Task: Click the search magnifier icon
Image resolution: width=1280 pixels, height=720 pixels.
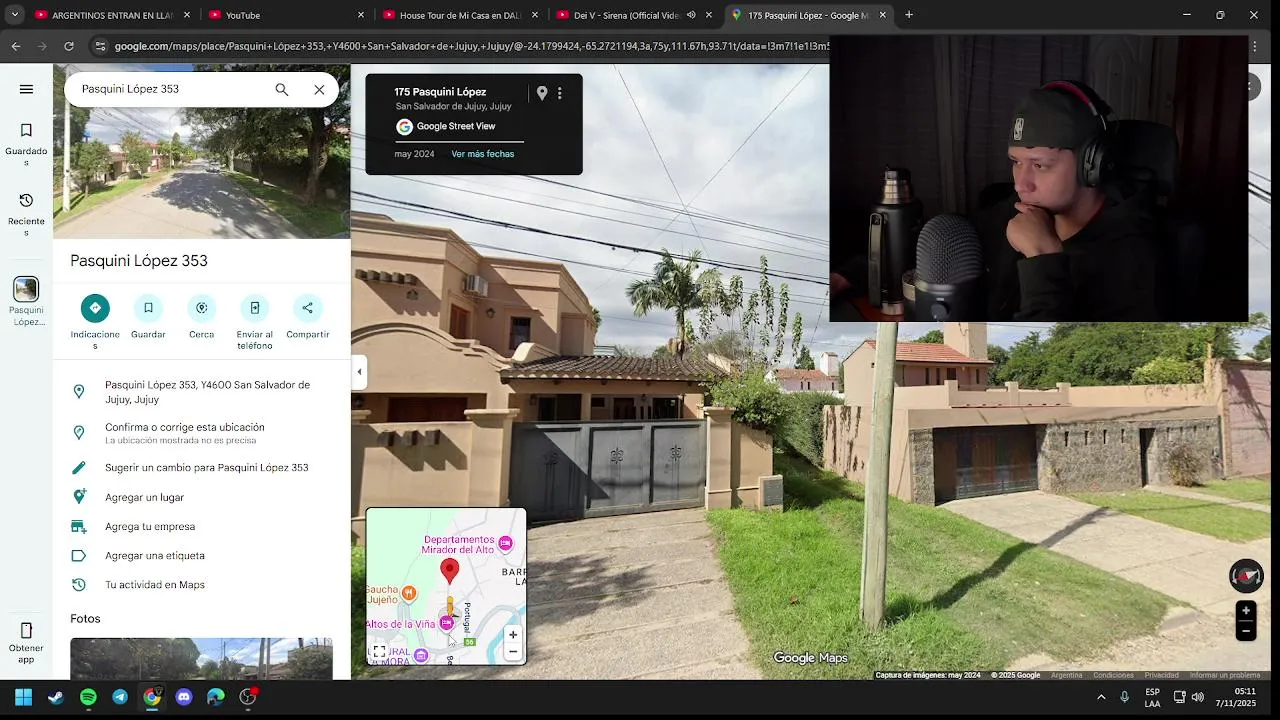Action: (x=282, y=89)
